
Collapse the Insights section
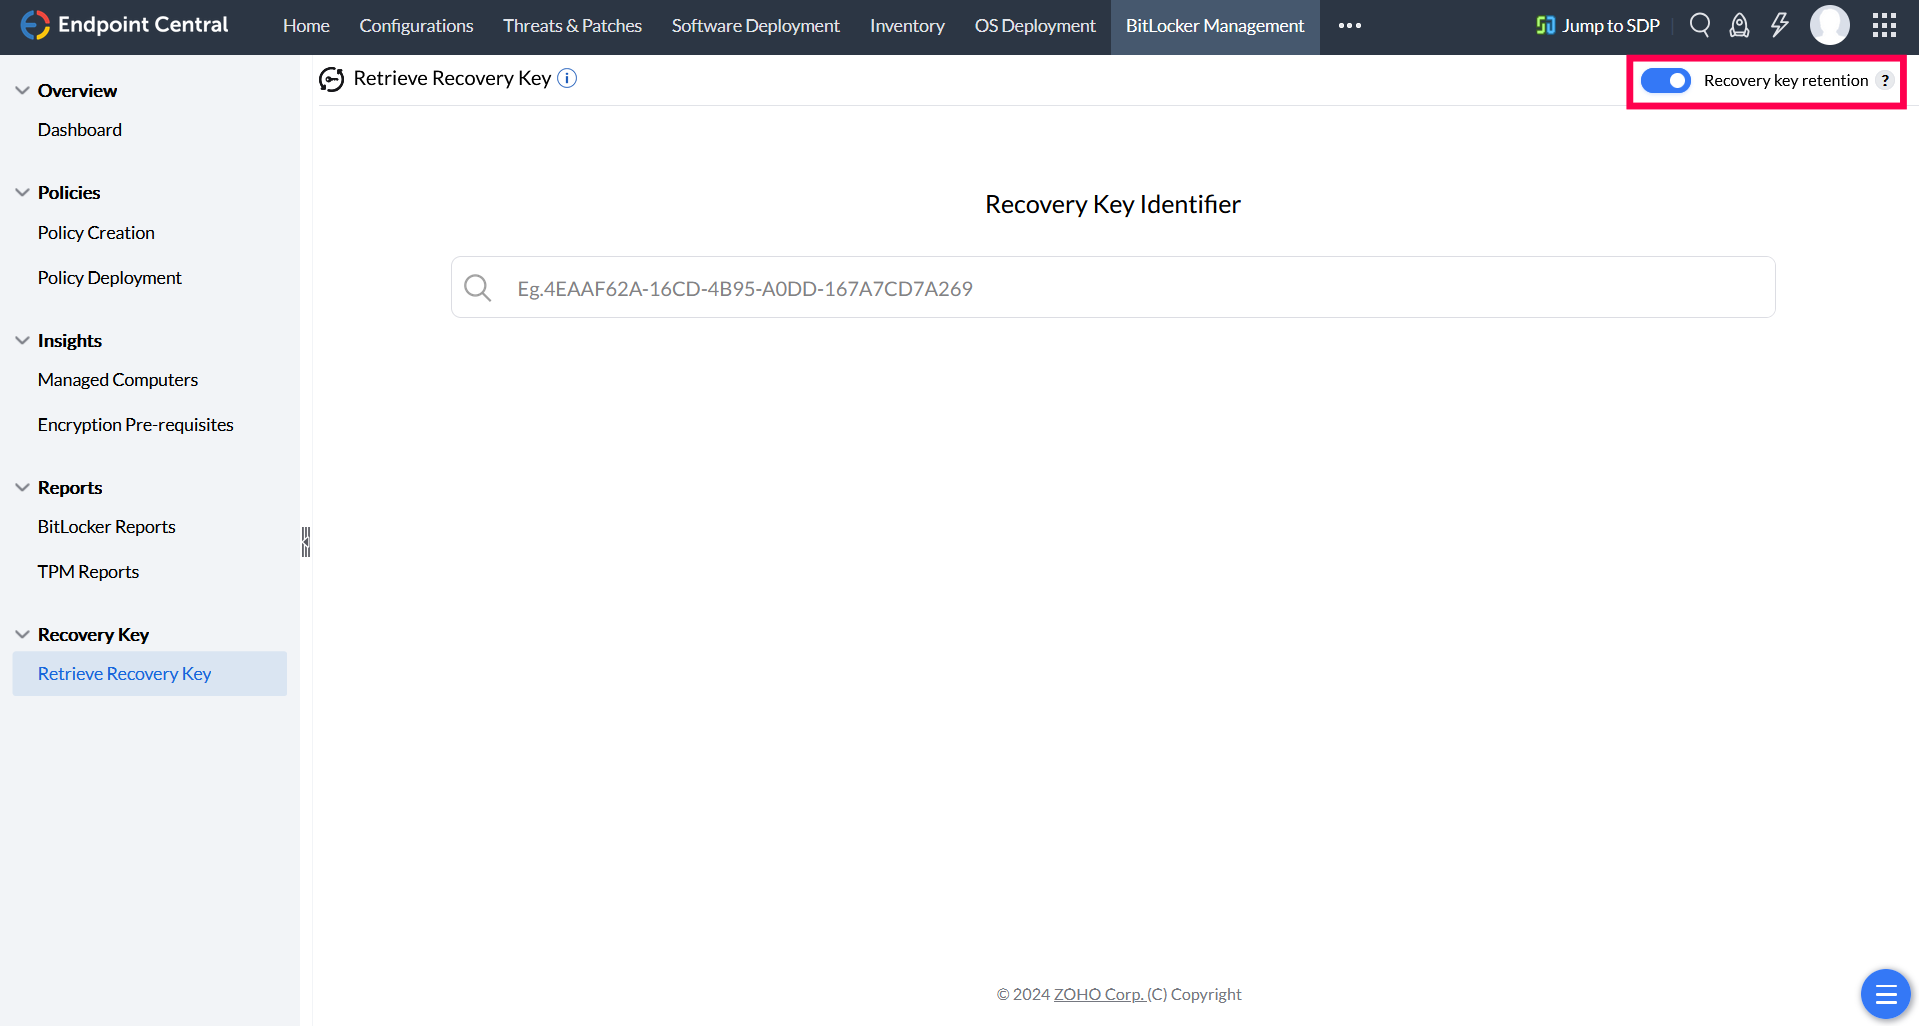pyautogui.click(x=22, y=340)
